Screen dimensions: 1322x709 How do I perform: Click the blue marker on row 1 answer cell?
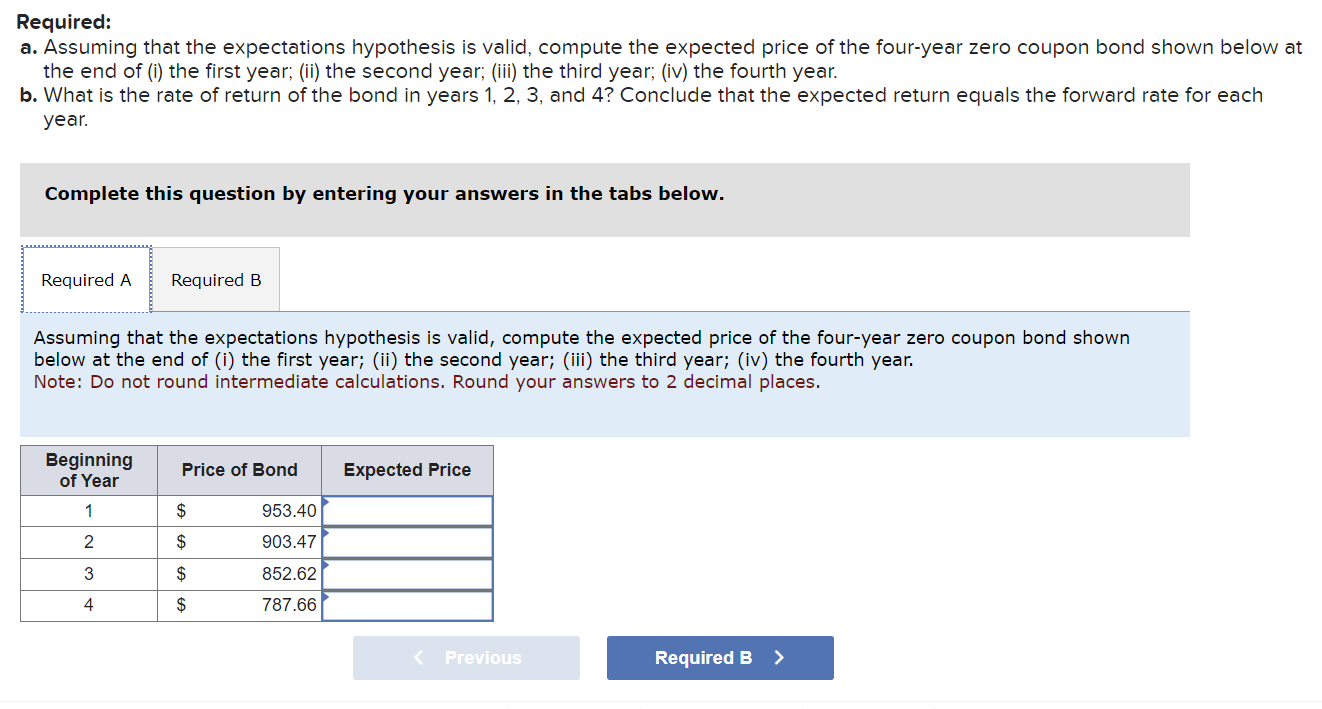tap(325, 502)
